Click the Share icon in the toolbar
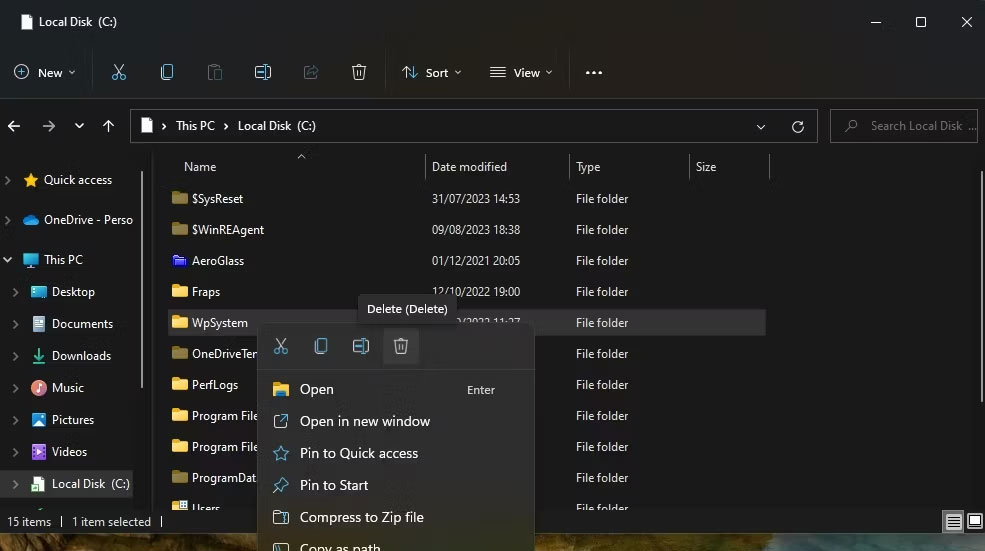The height and width of the screenshot is (551, 985). [x=311, y=72]
